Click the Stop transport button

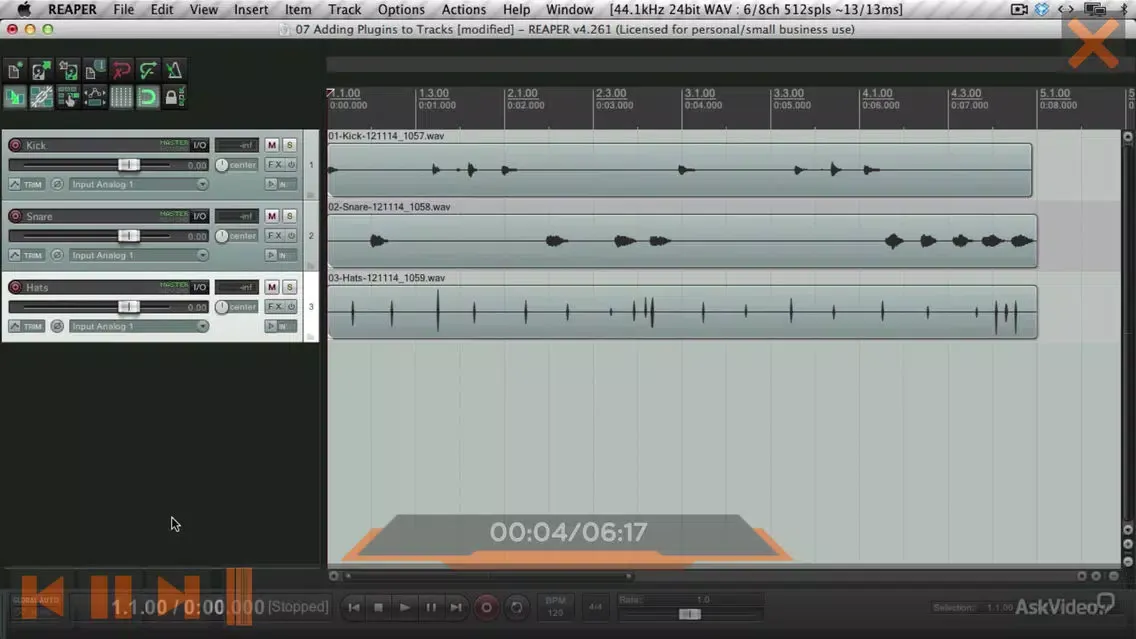pyautogui.click(x=379, y=607)
